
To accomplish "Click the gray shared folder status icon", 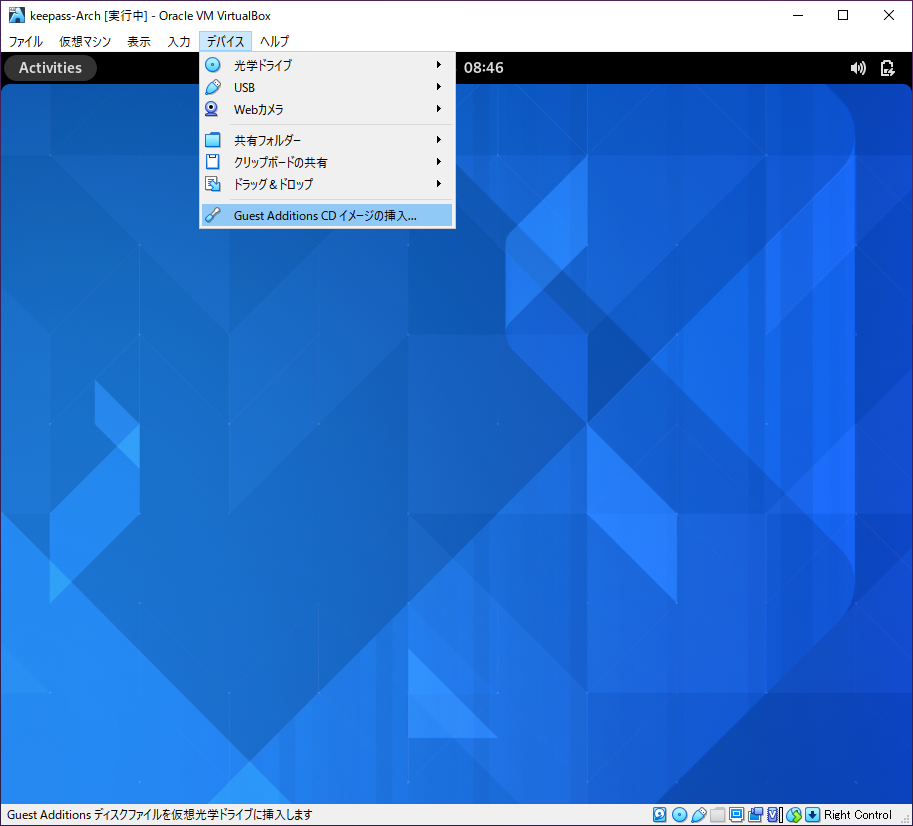I will click(x=717, y=815).
